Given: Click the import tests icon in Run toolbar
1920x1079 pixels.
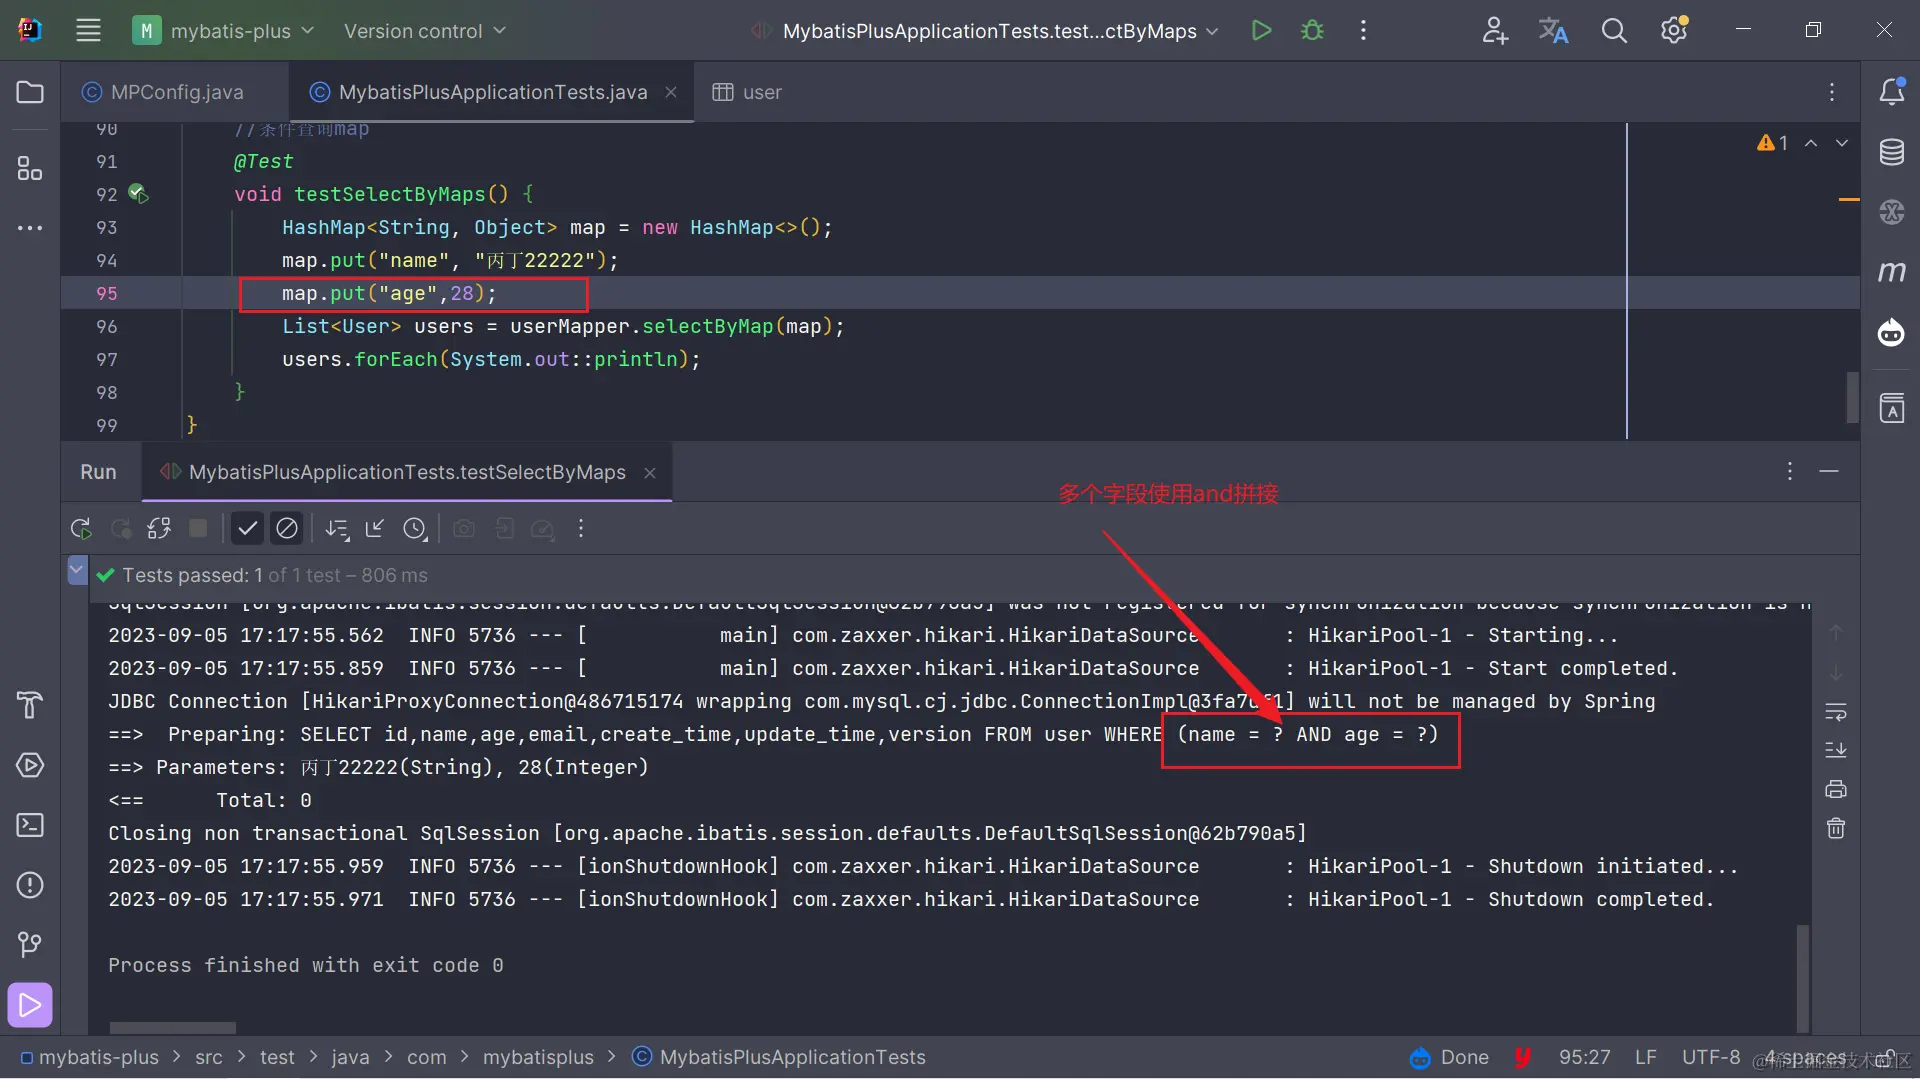Looking at the screenshot, I should pos(375,528).
